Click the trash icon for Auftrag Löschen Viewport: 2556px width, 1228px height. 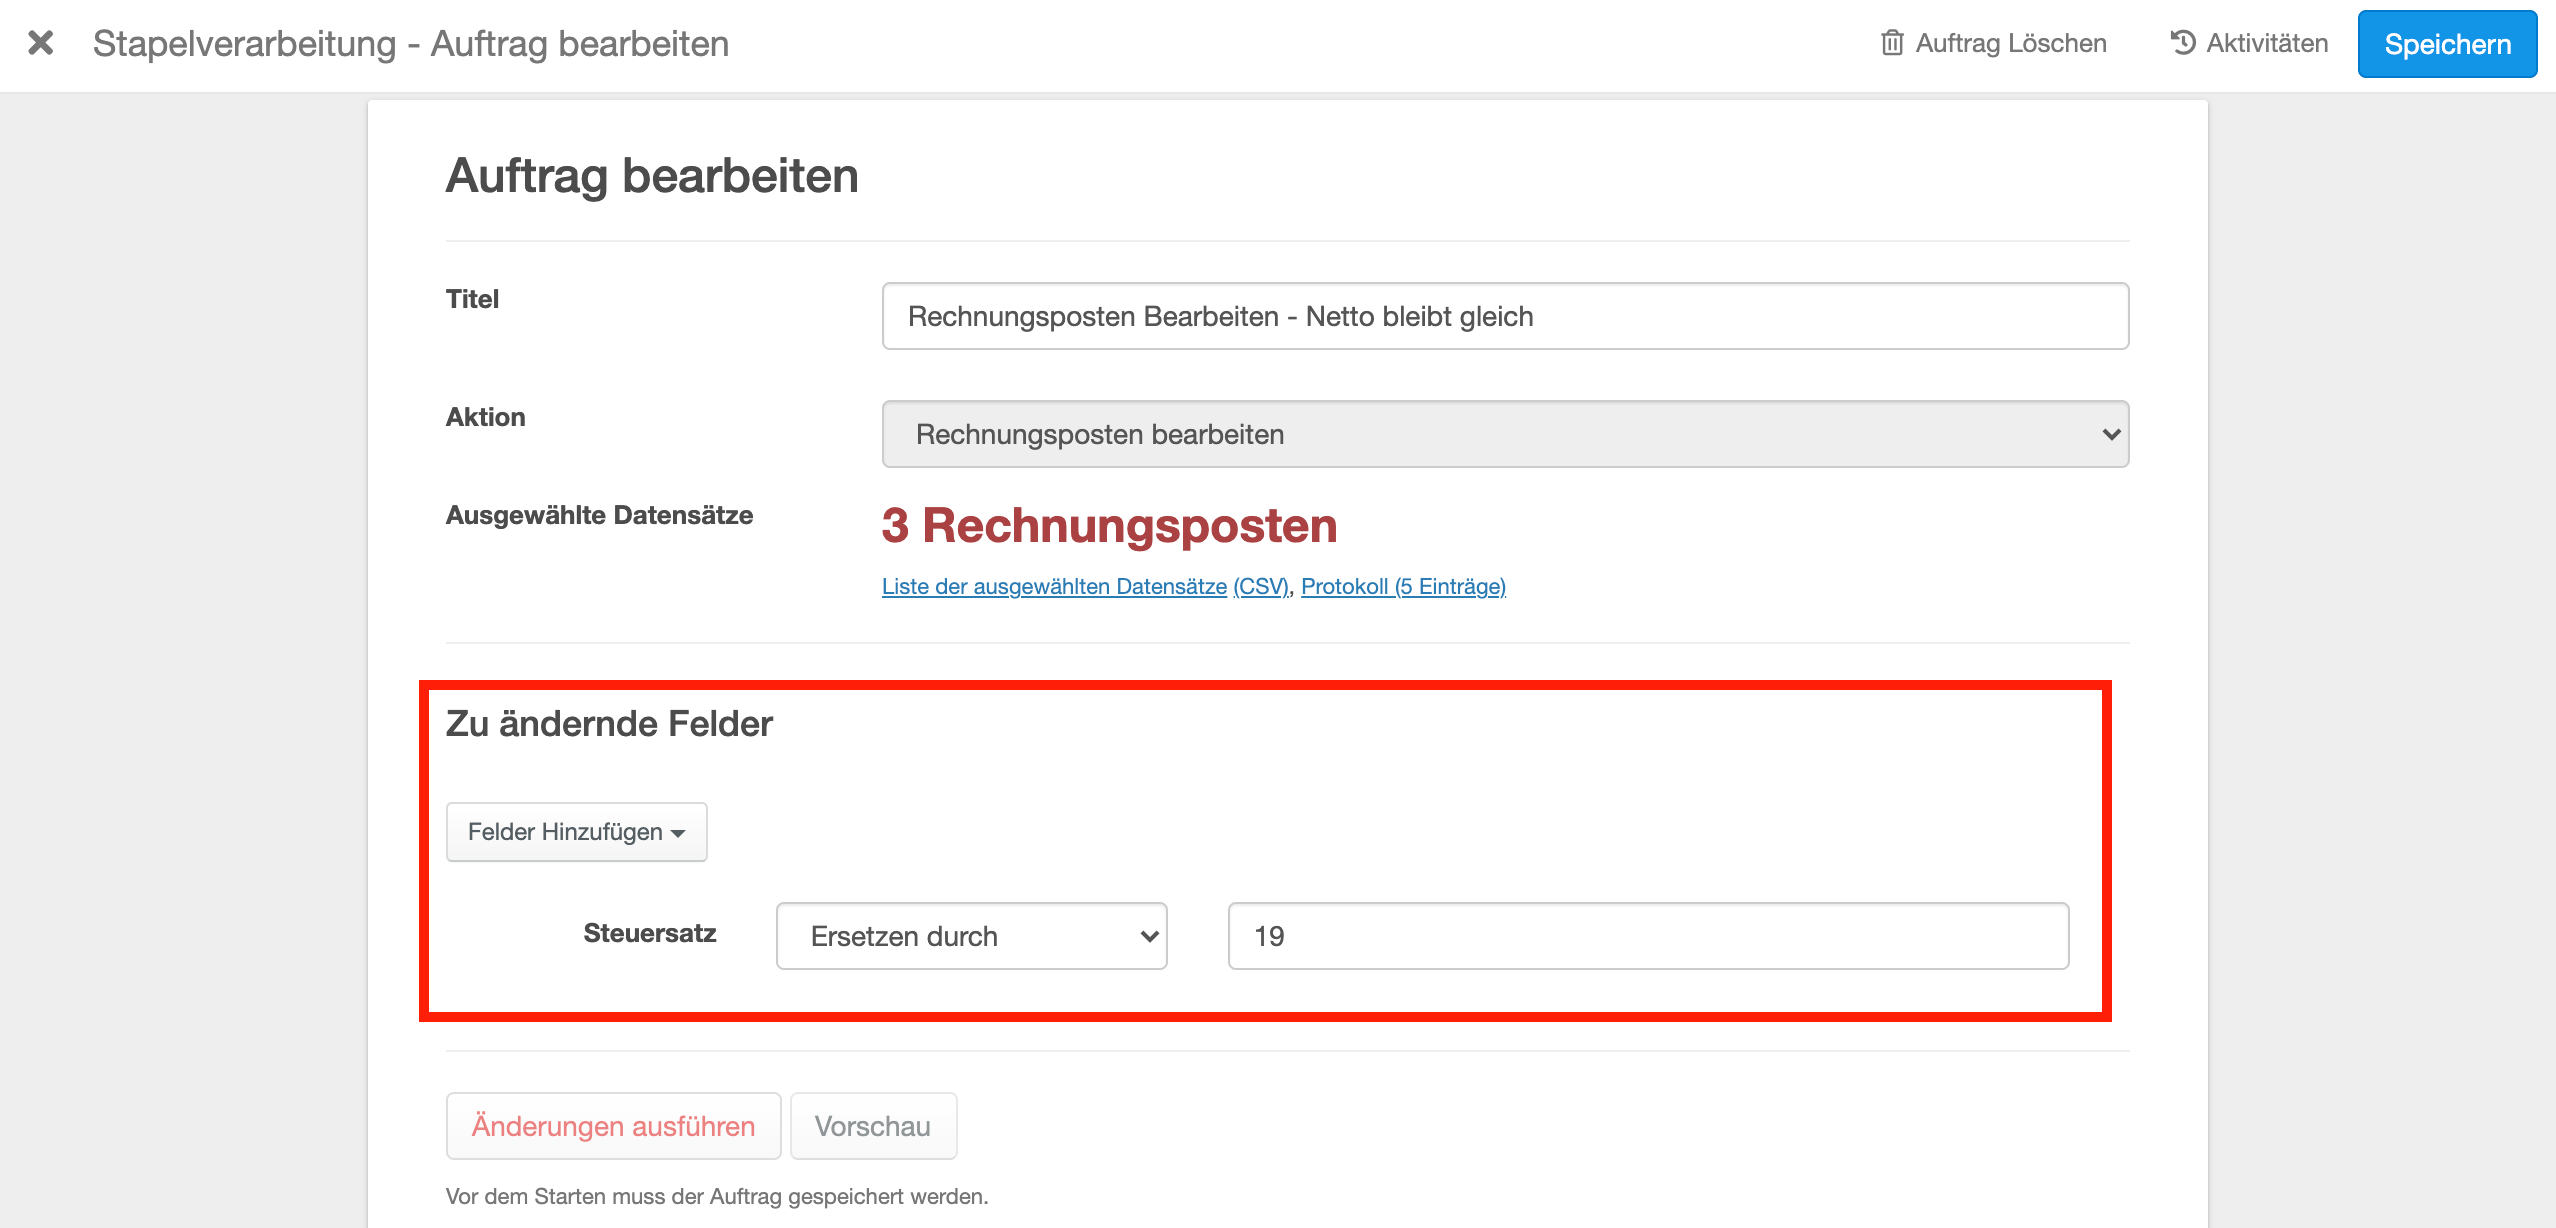[1891, 43]
